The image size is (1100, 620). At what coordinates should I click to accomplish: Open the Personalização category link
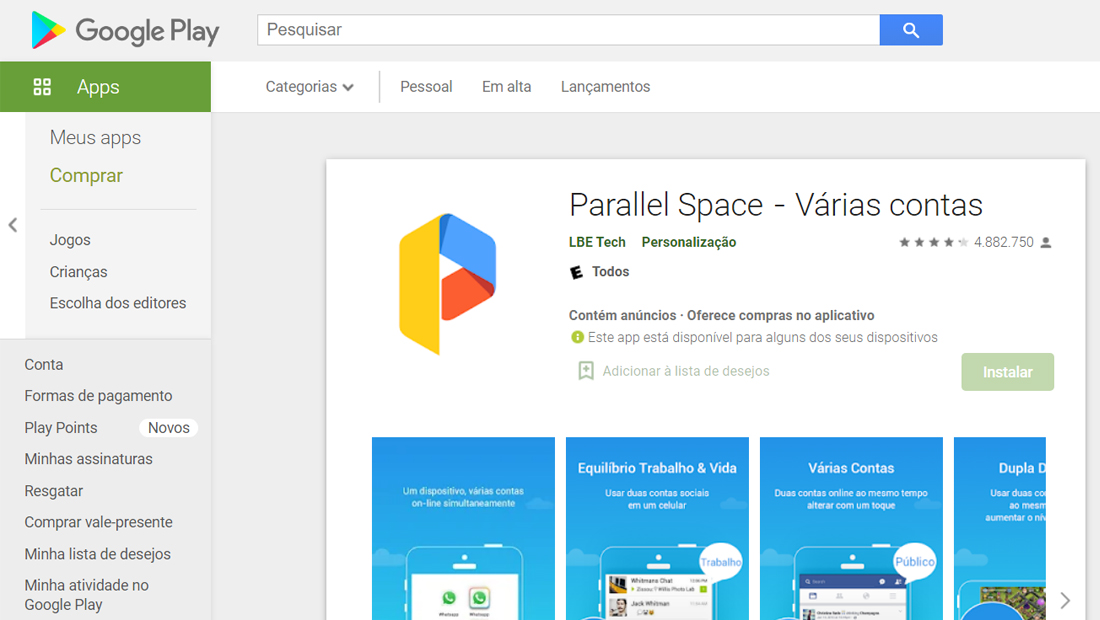point(689,242)
